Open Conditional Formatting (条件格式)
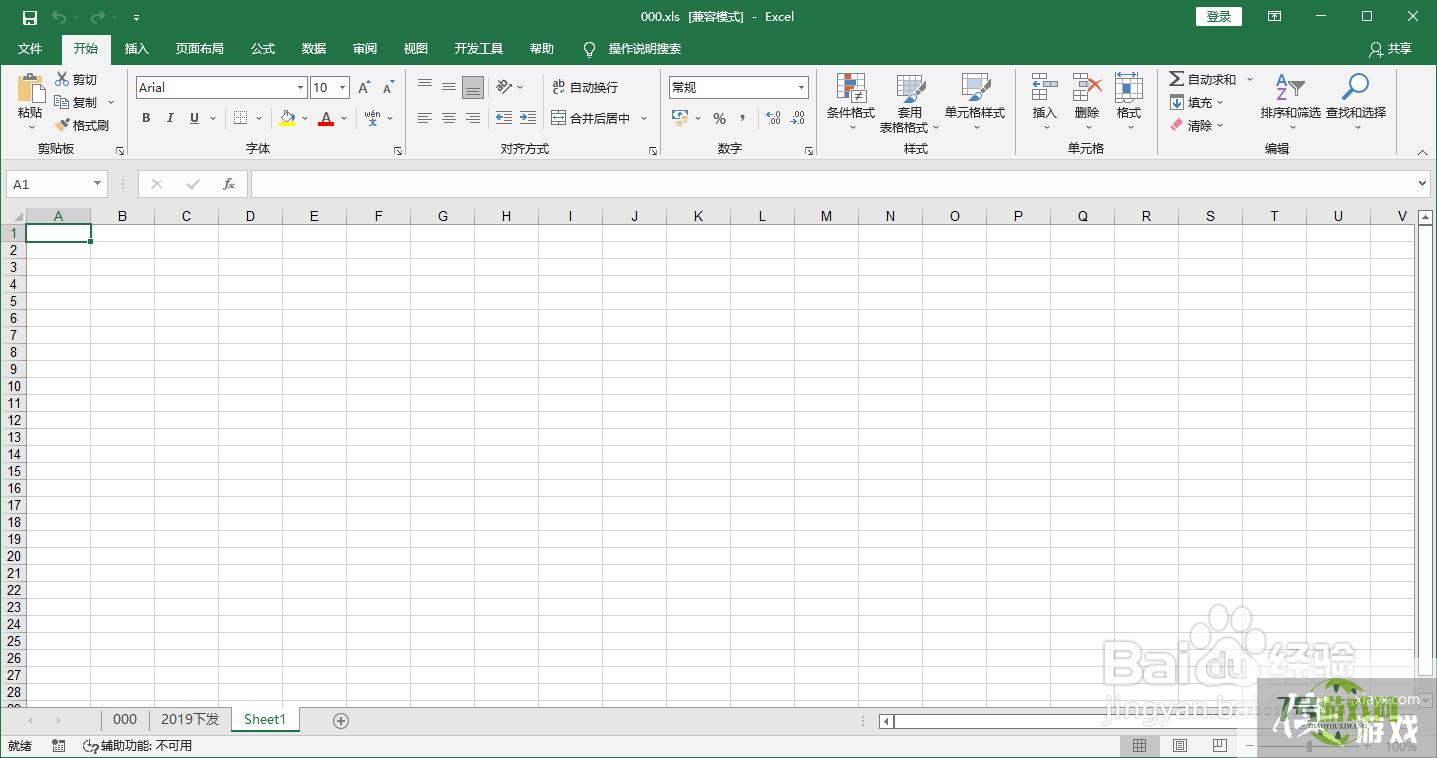1437x758 pixels. pyautogui.click(x=851, y=102)
